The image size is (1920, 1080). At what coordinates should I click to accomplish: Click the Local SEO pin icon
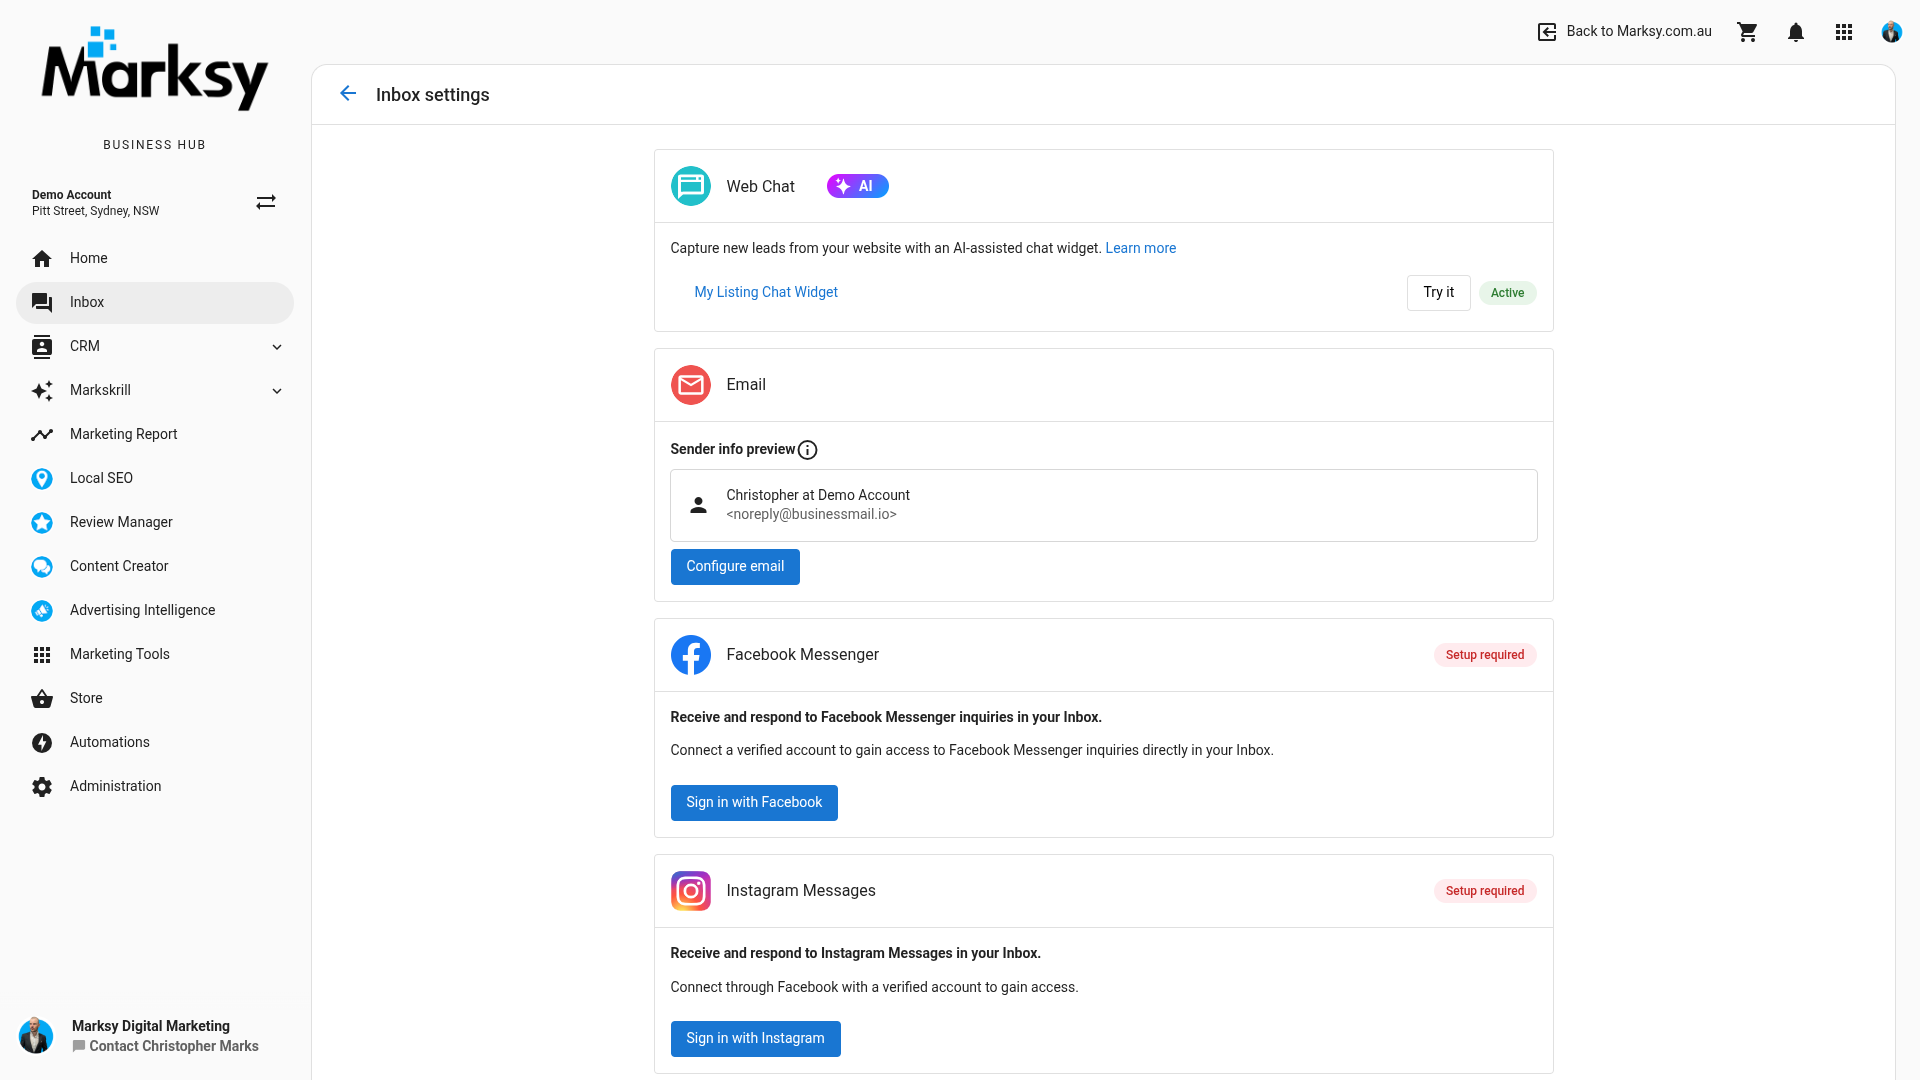tap(42, 479)
